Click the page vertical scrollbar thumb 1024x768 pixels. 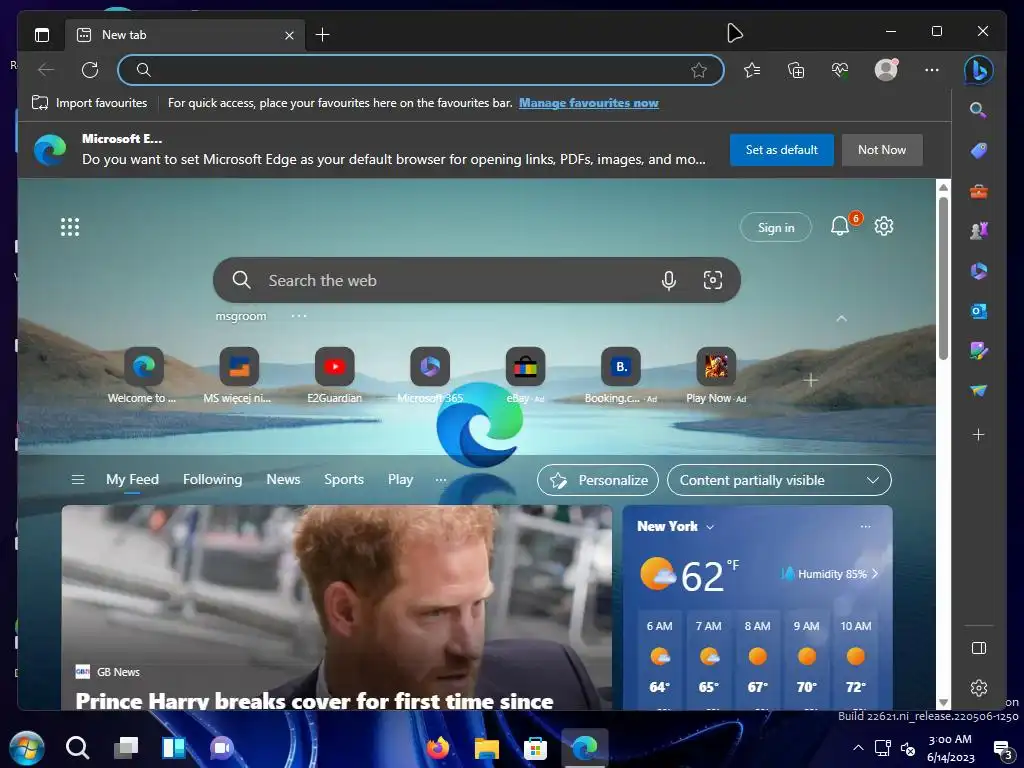[x=943, y=278]
